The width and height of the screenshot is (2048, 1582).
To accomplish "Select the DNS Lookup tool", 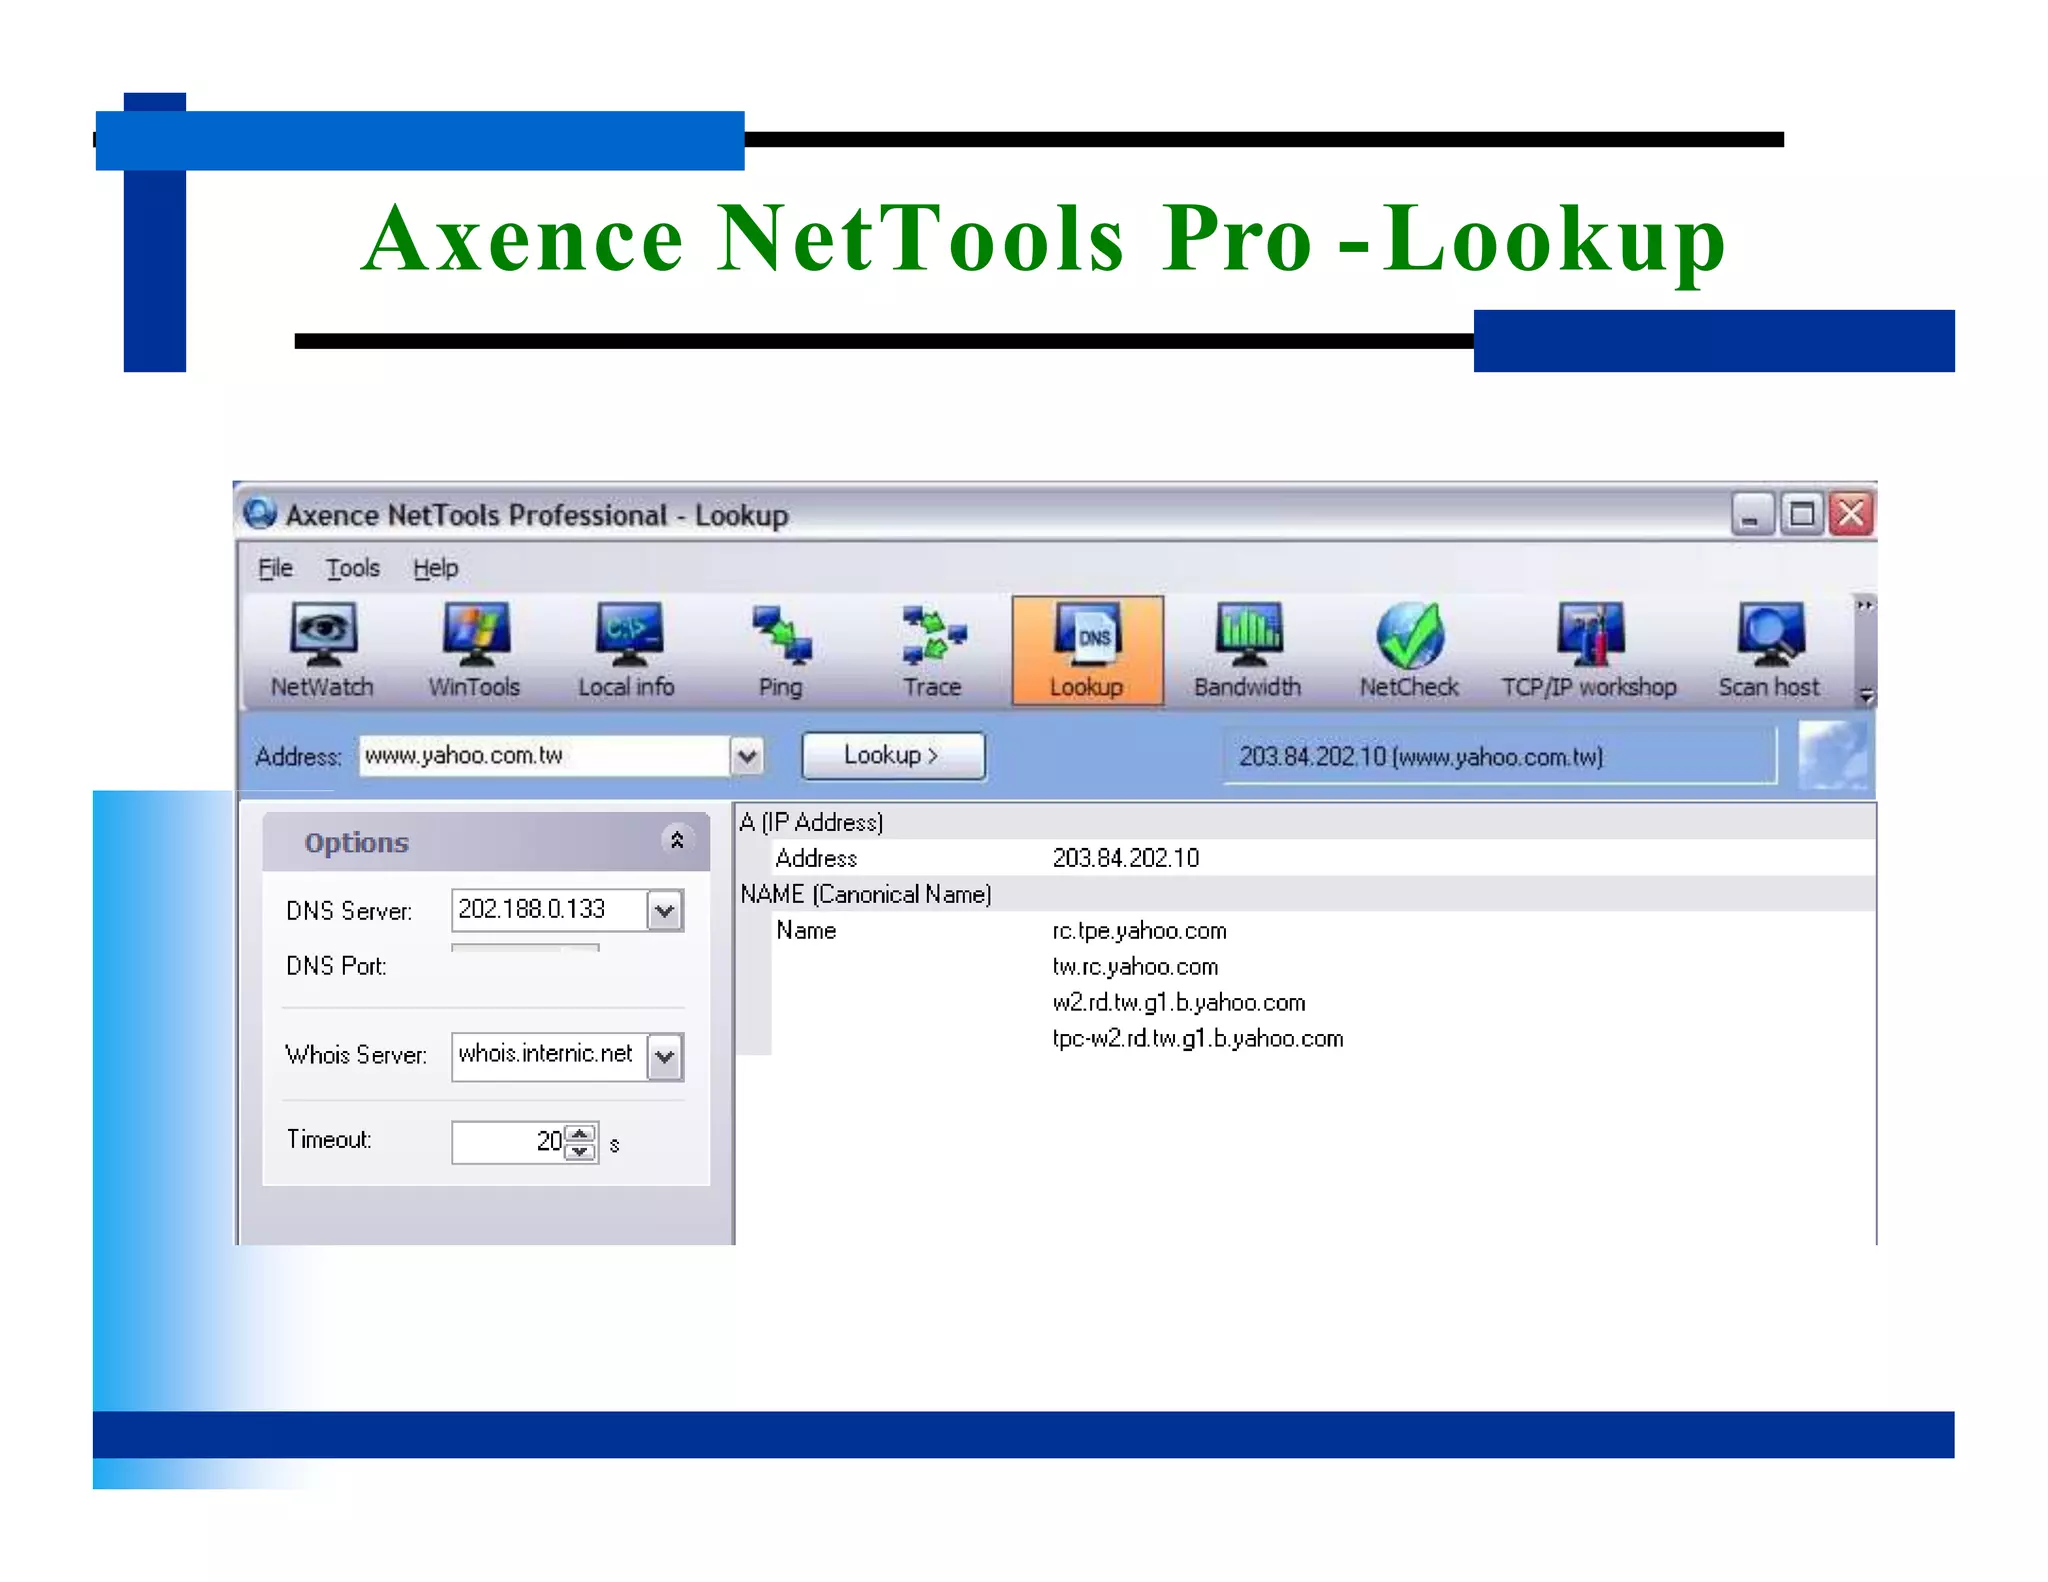I will point(1087,651).
